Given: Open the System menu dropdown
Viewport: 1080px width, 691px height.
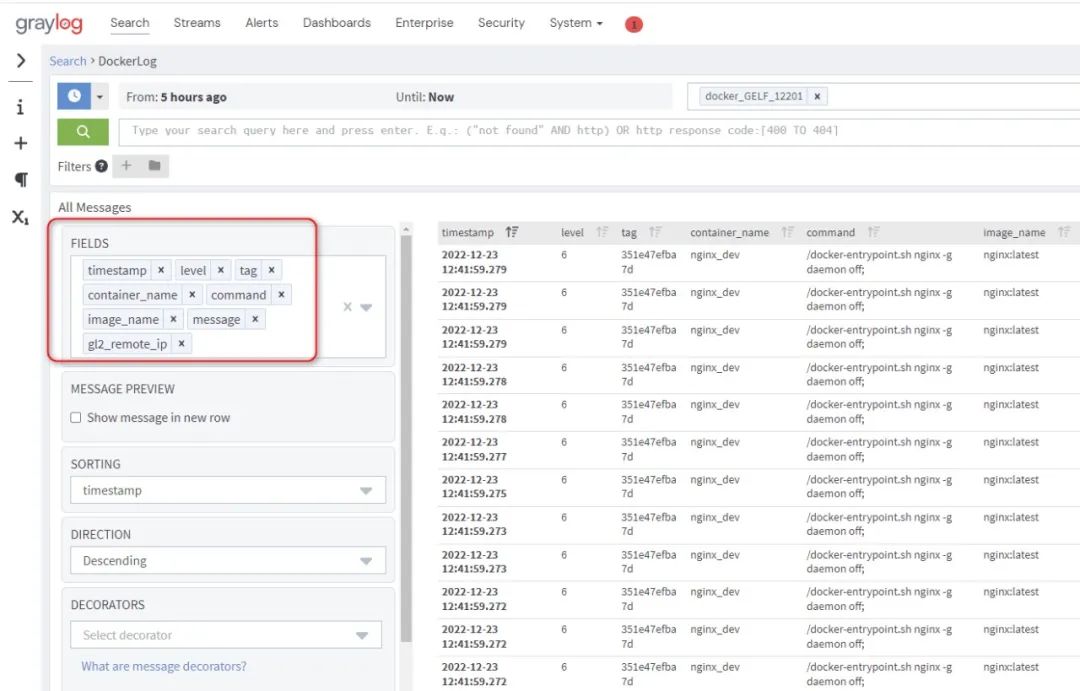Looking at the screenshot, I should click(576, 23).
